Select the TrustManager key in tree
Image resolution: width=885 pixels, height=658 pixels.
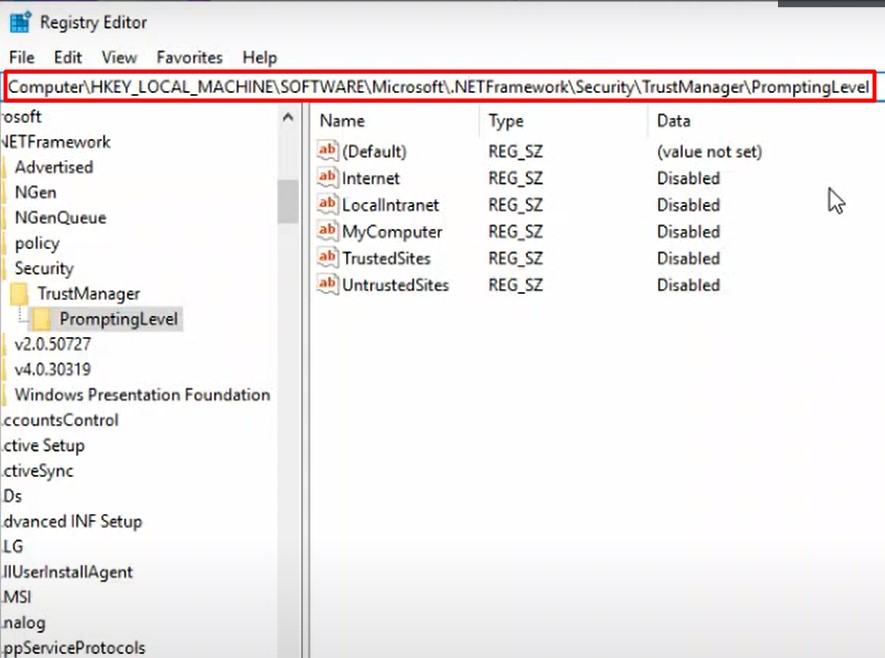tap(89, 294)
